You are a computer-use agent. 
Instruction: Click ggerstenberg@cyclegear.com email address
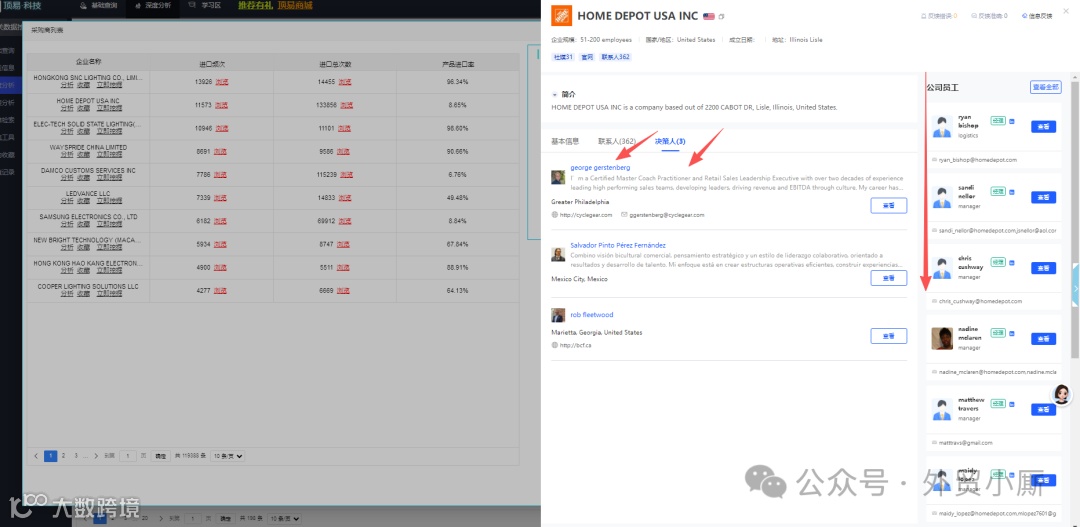click(x=666, y=215)
